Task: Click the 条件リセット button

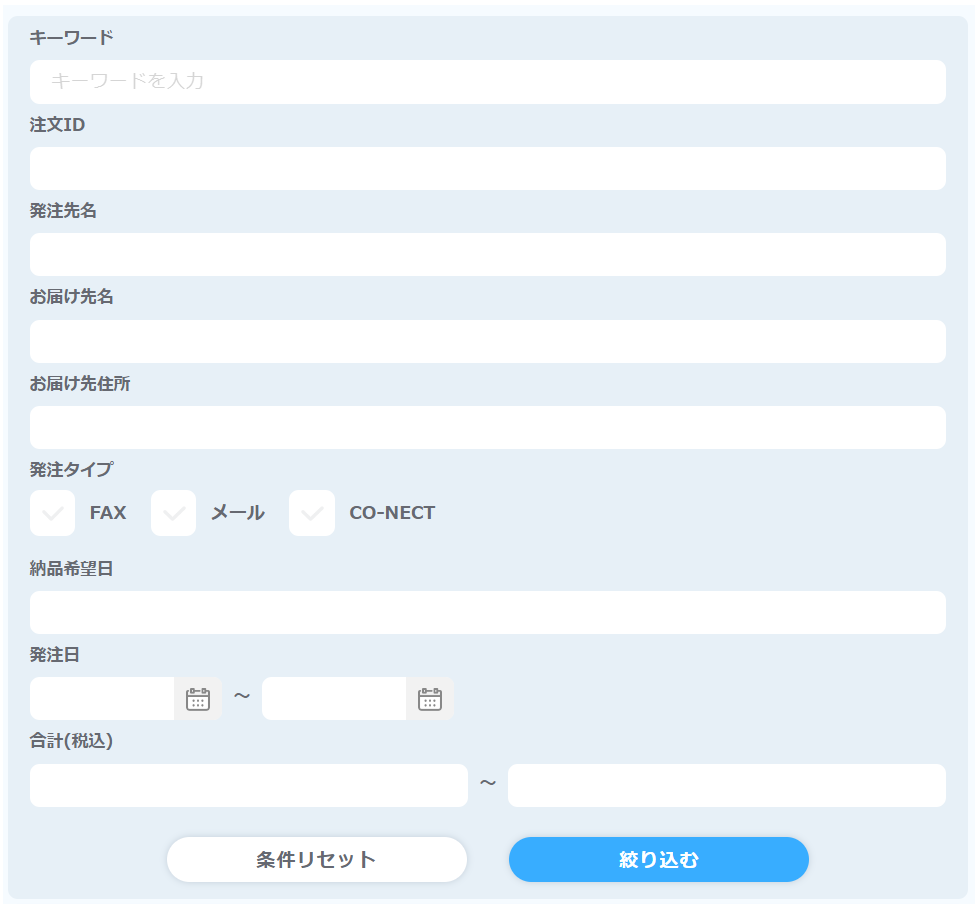Action: coord(317,859)
